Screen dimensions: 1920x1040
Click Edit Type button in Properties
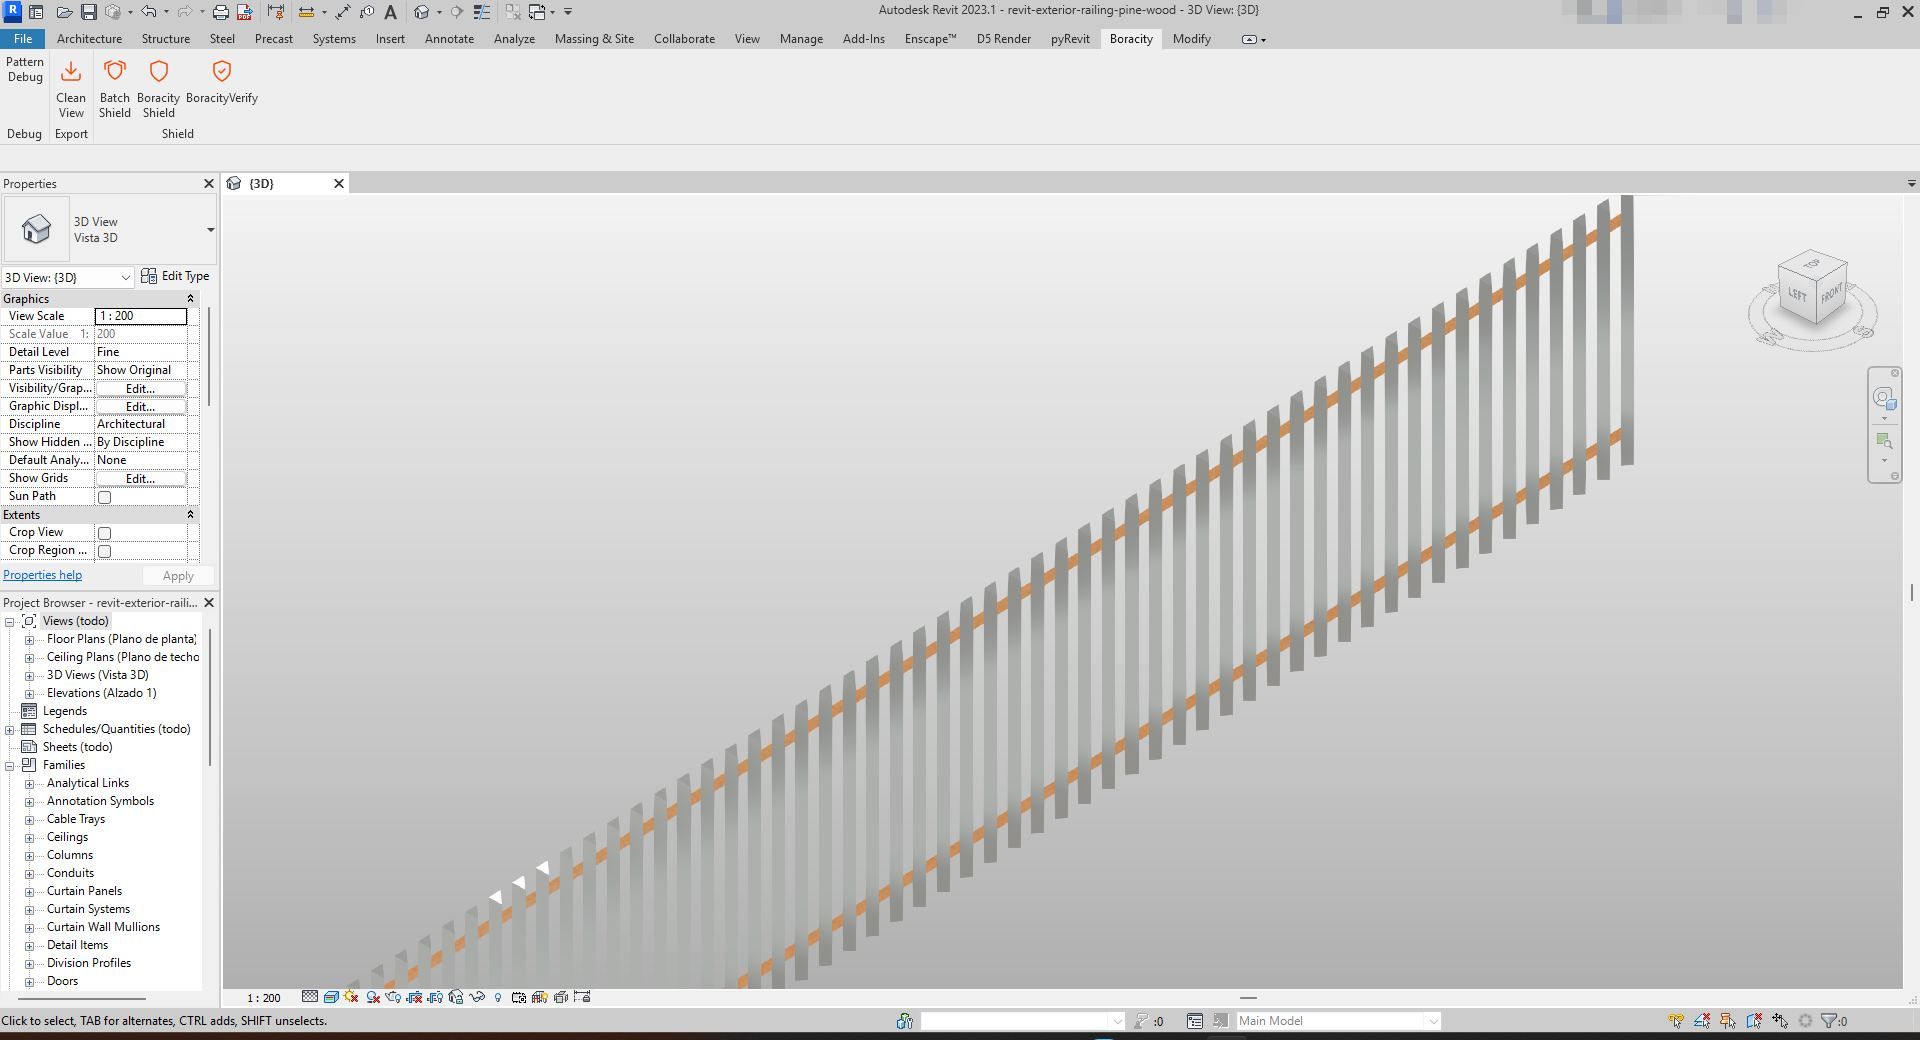(x=175, y=276)
